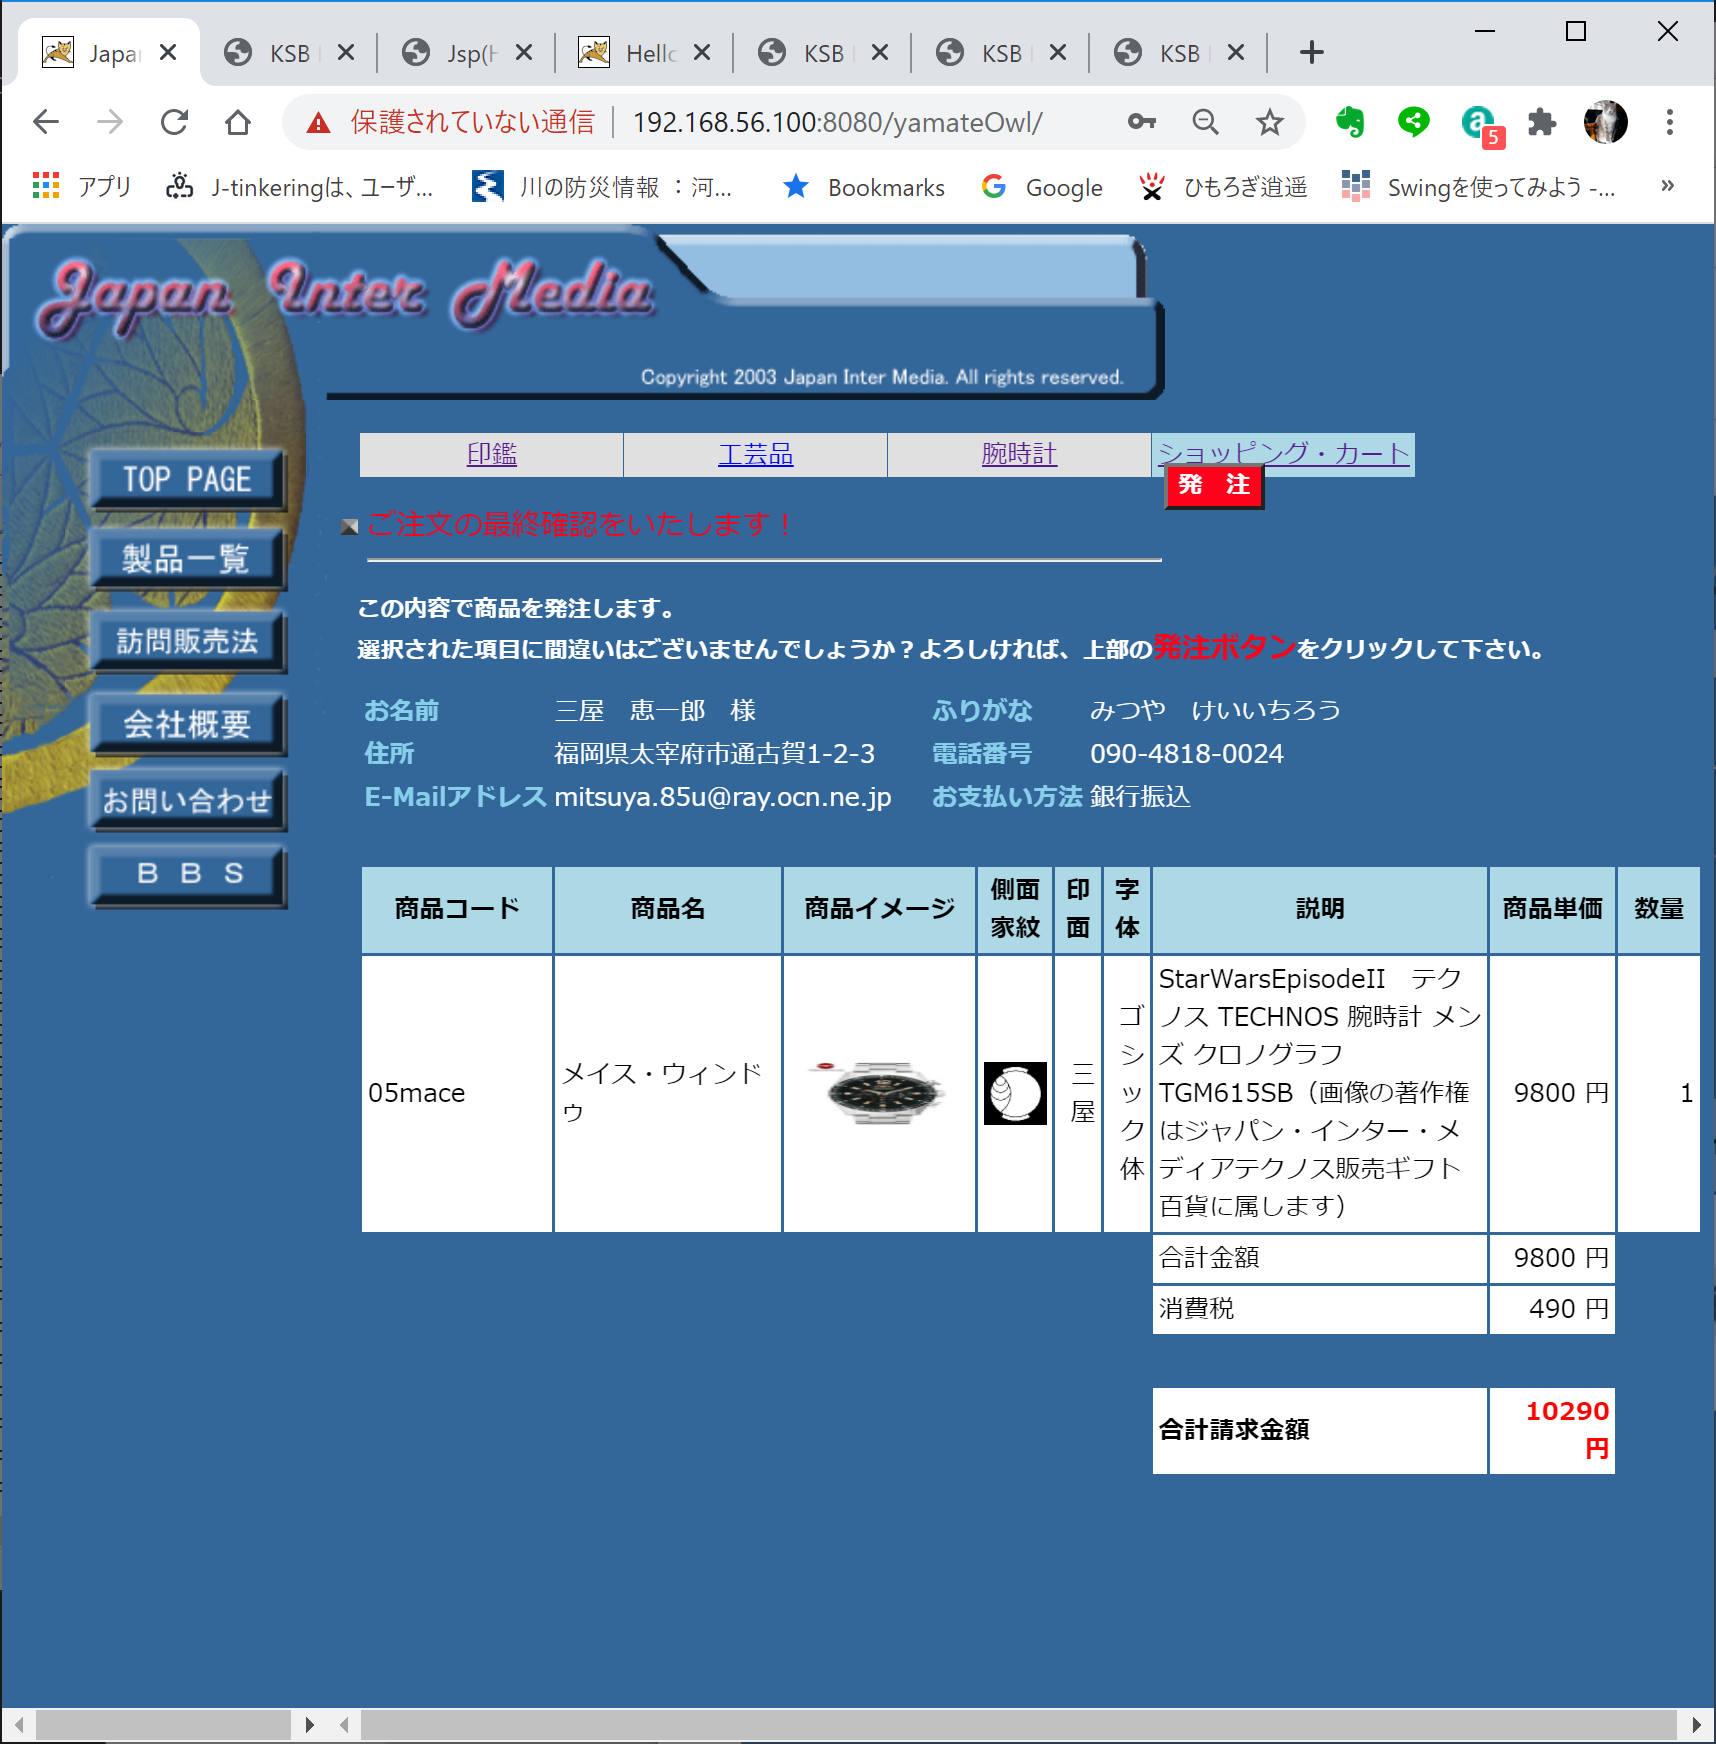This screenshot has width=1716, height=1744.
Task: Open the ひもろぎ逍遥 bookmark
Action: (1223, 187)
